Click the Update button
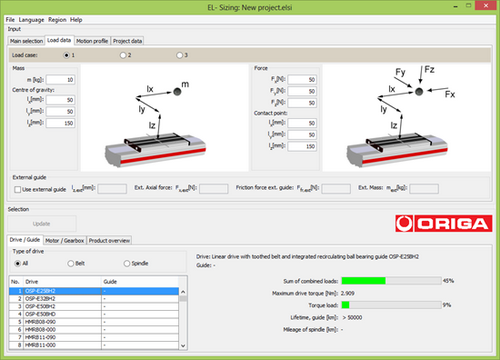Viewport: 500px width, 360px height. (42, 224)
